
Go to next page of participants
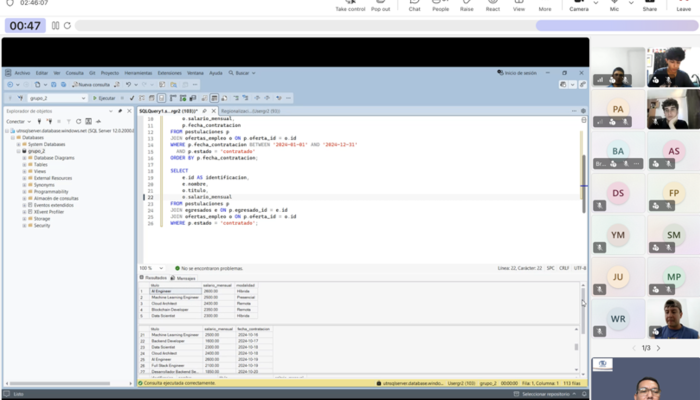[658, 348]
